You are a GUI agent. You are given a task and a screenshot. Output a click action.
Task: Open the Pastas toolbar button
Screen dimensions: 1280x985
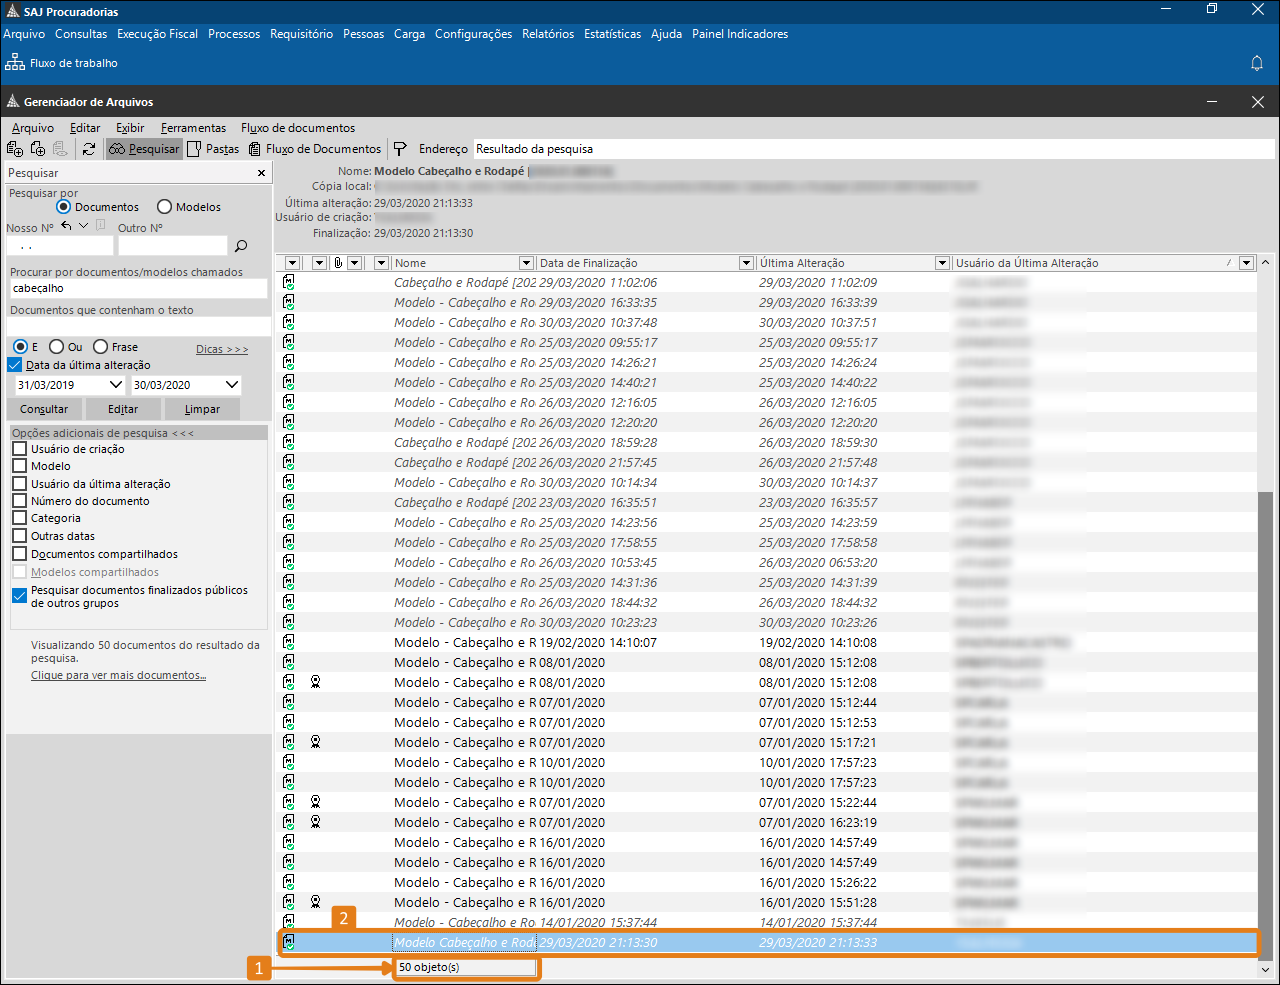coord(214,149)
